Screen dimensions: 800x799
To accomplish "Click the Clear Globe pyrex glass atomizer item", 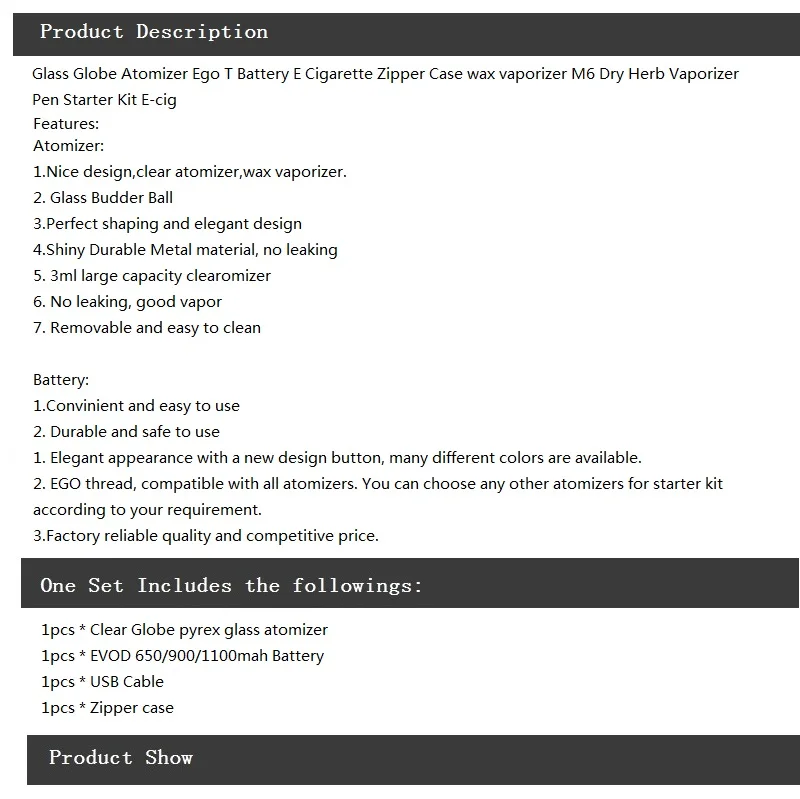I will click(184, 630).
